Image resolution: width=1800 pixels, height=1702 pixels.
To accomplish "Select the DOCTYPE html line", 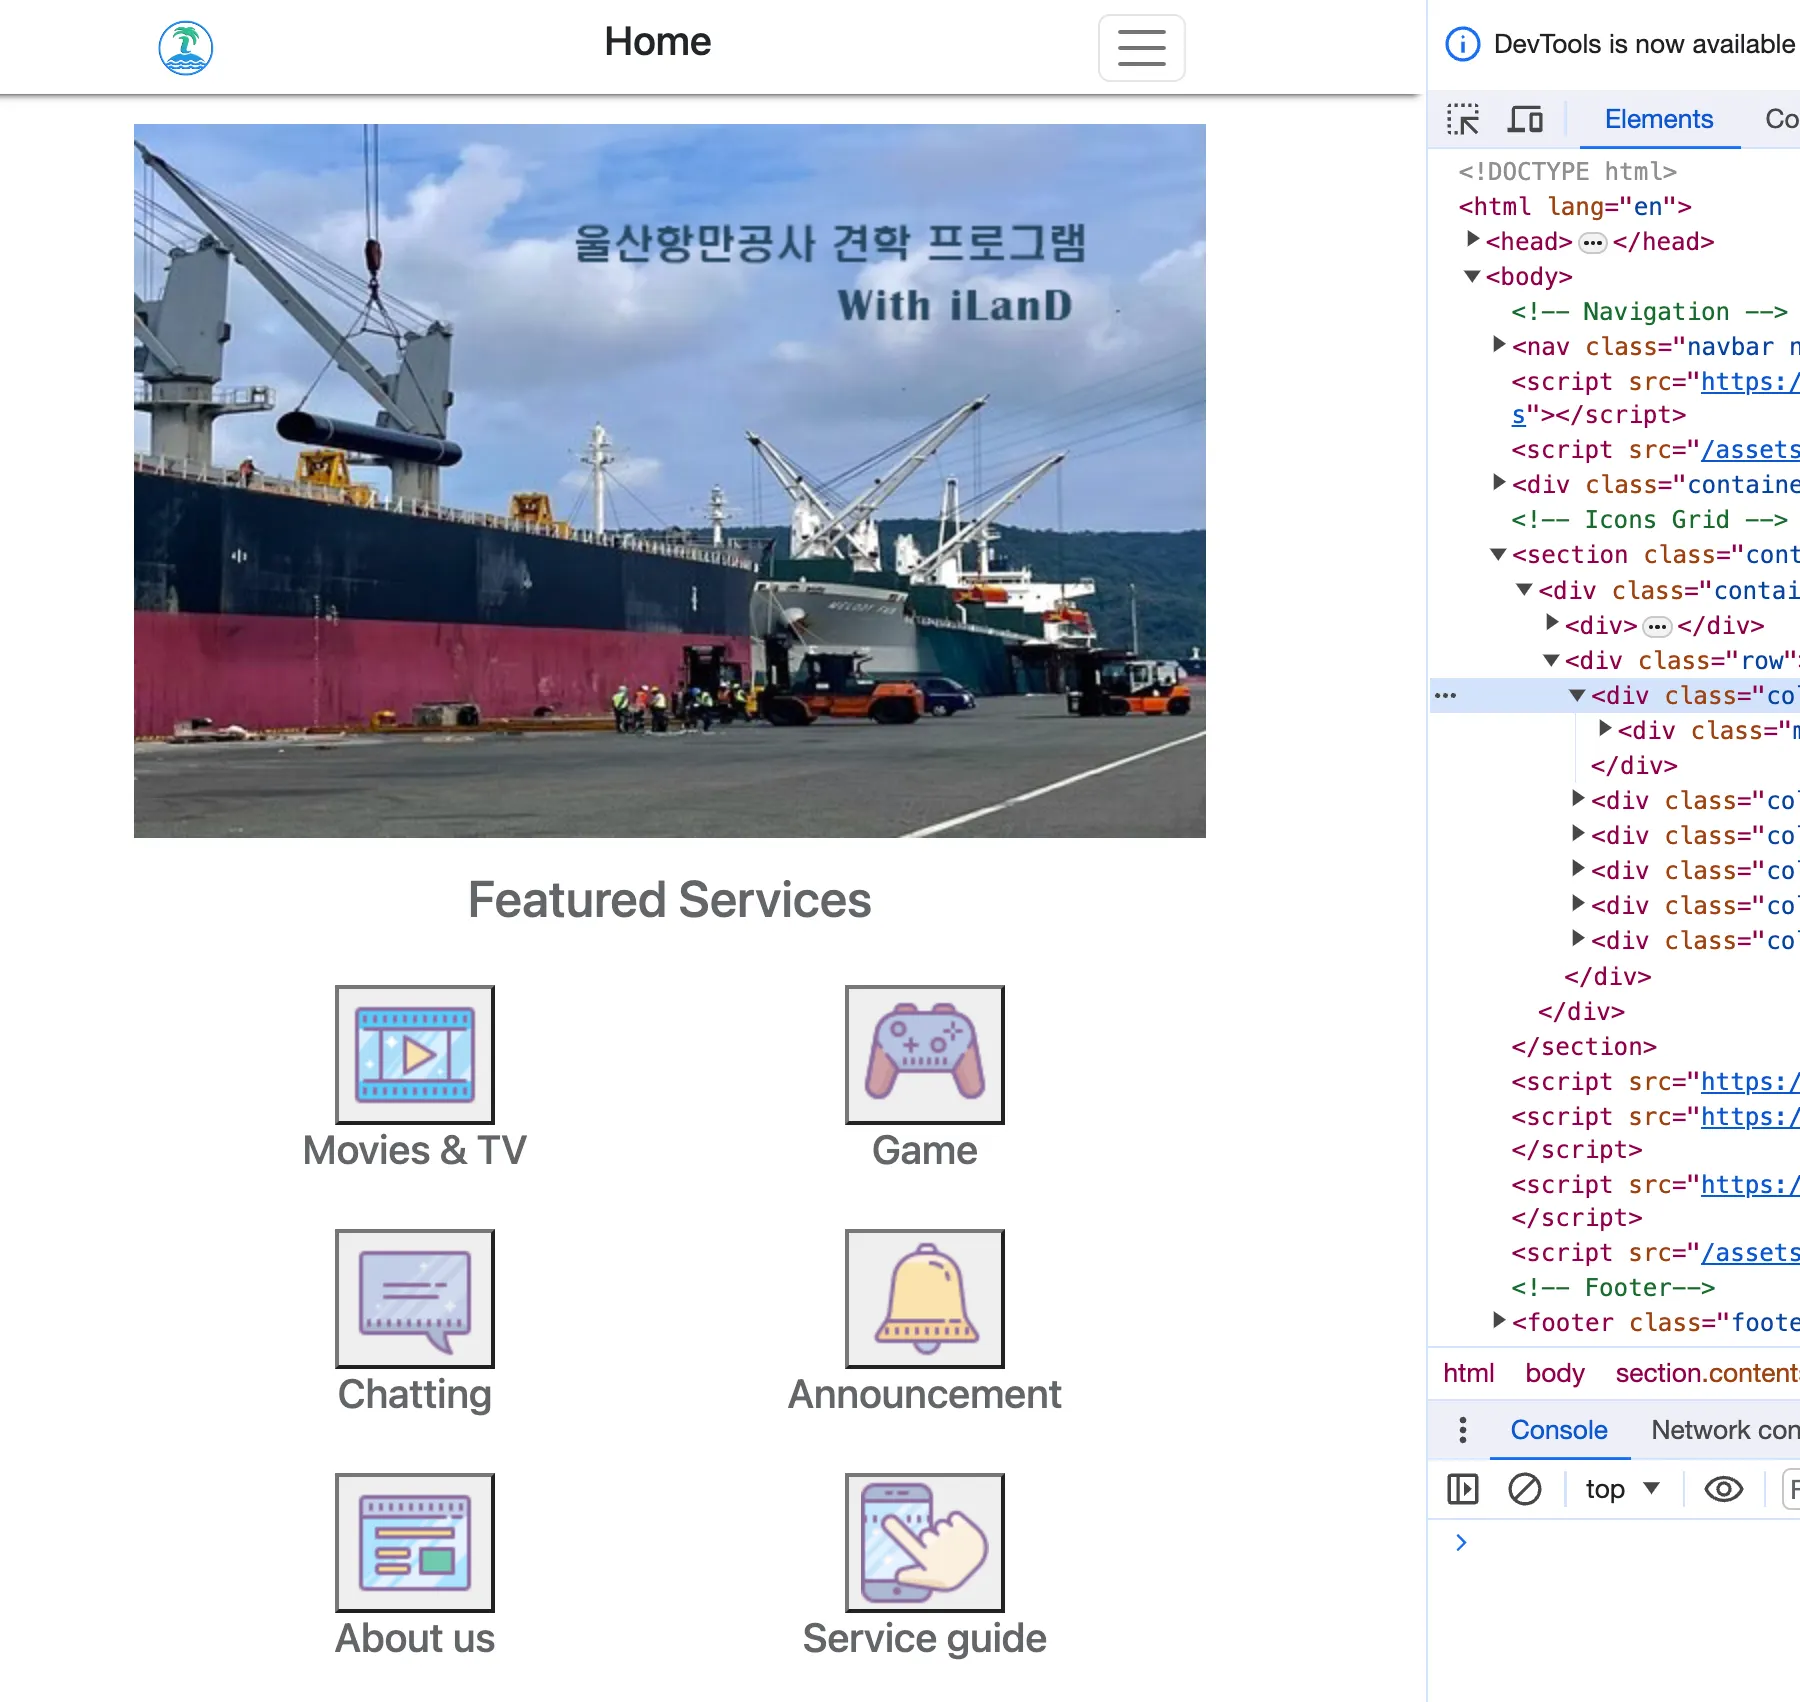I will pyautogui.click(x=1567, y=171).
